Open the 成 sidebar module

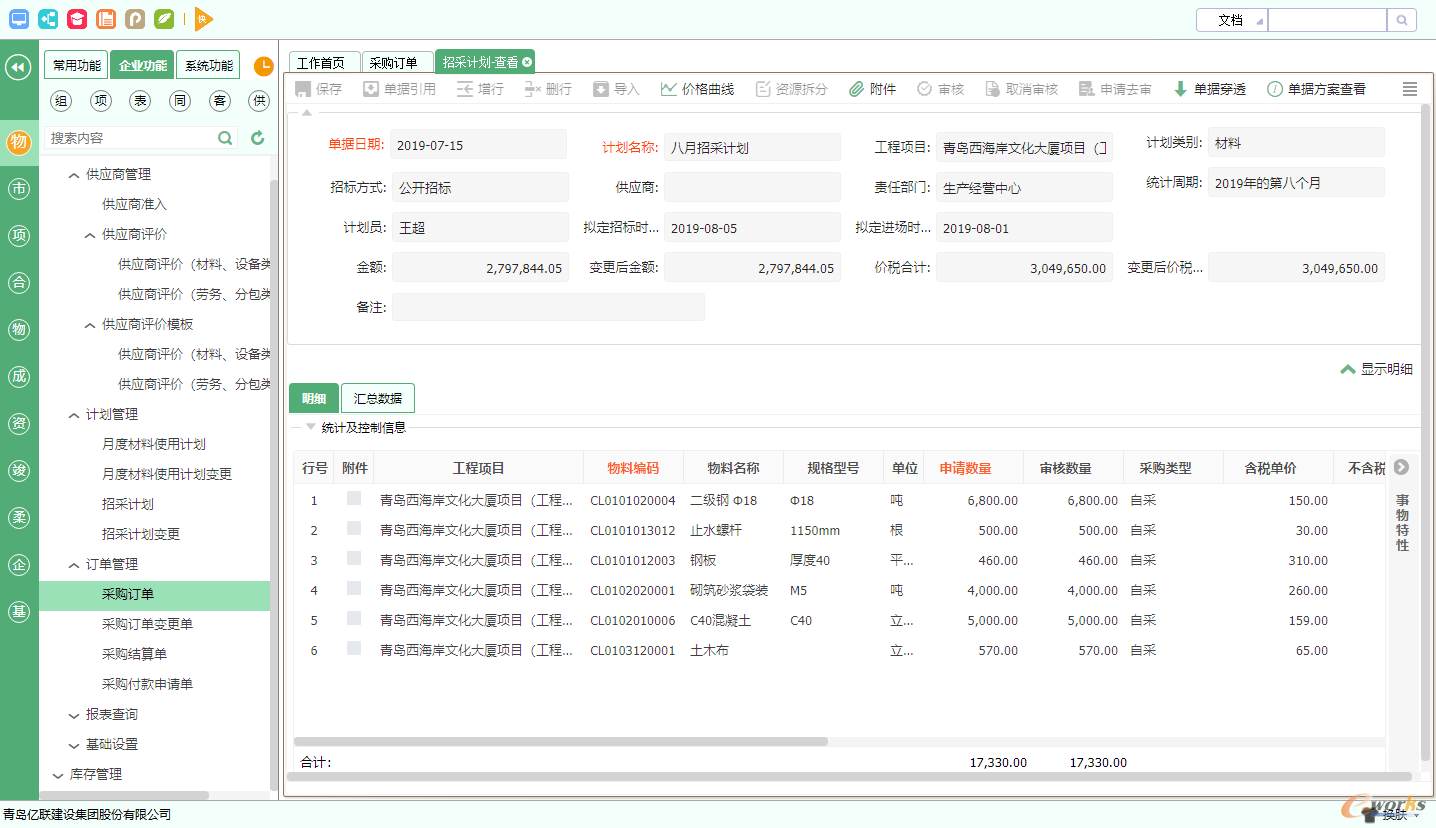18,376
